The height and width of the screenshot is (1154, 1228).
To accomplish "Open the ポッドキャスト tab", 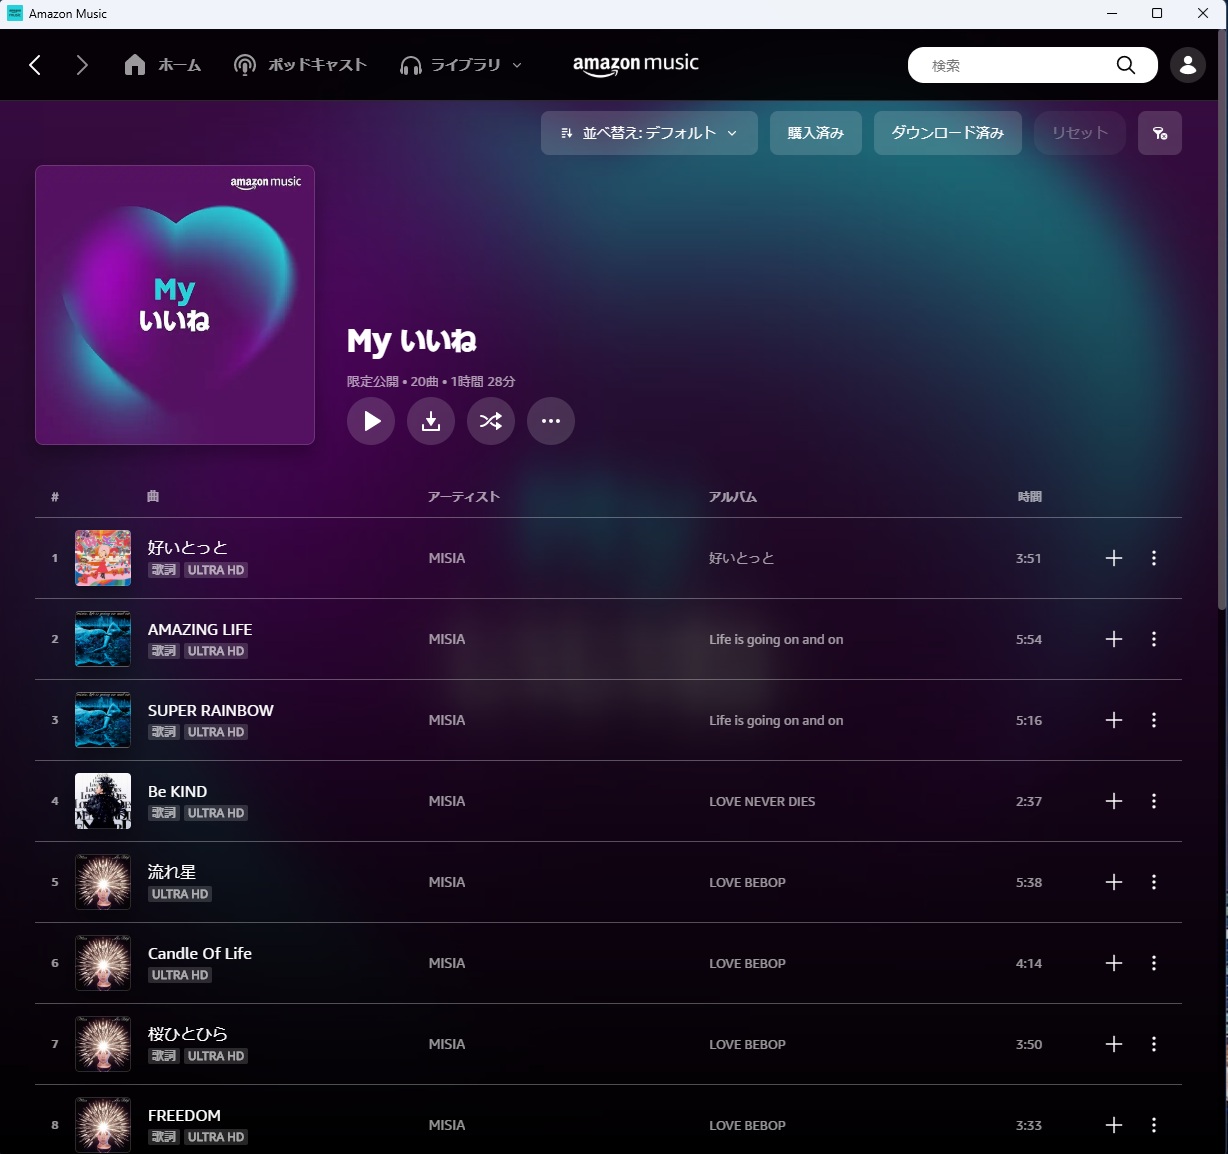I will pyautogui.click(x=300, y=65).
